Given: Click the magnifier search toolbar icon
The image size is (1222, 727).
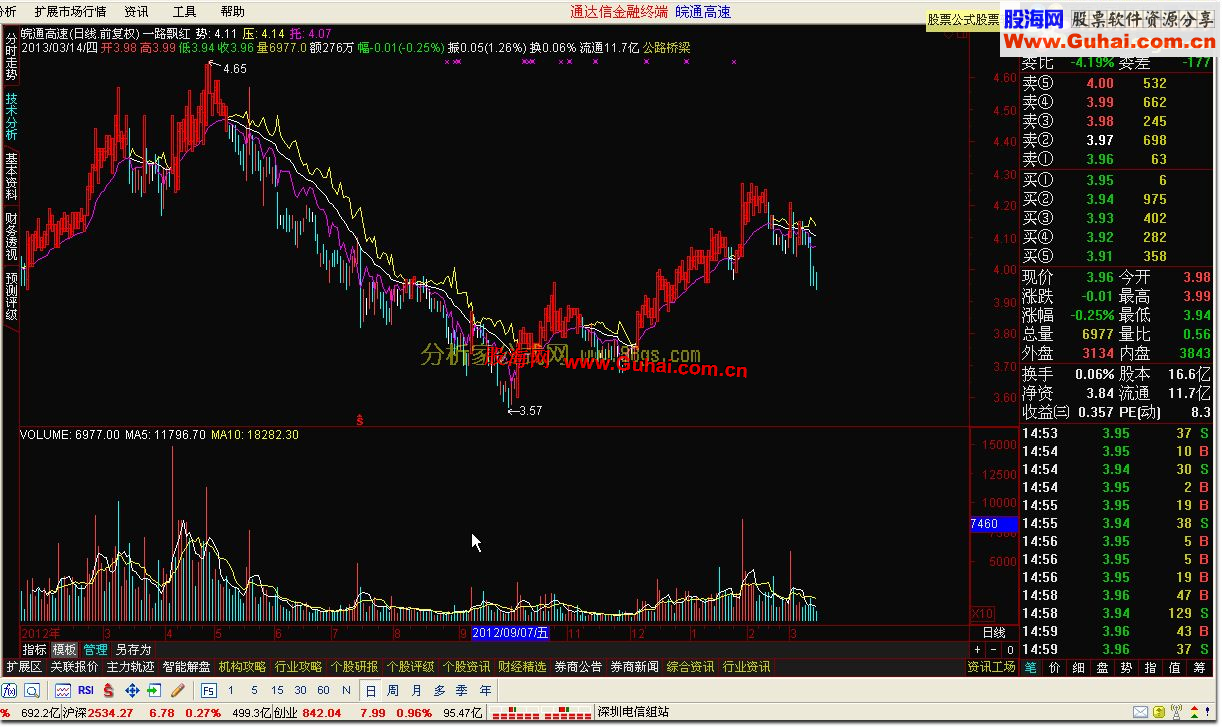Looking at the screenshot, I should (32, 690).
